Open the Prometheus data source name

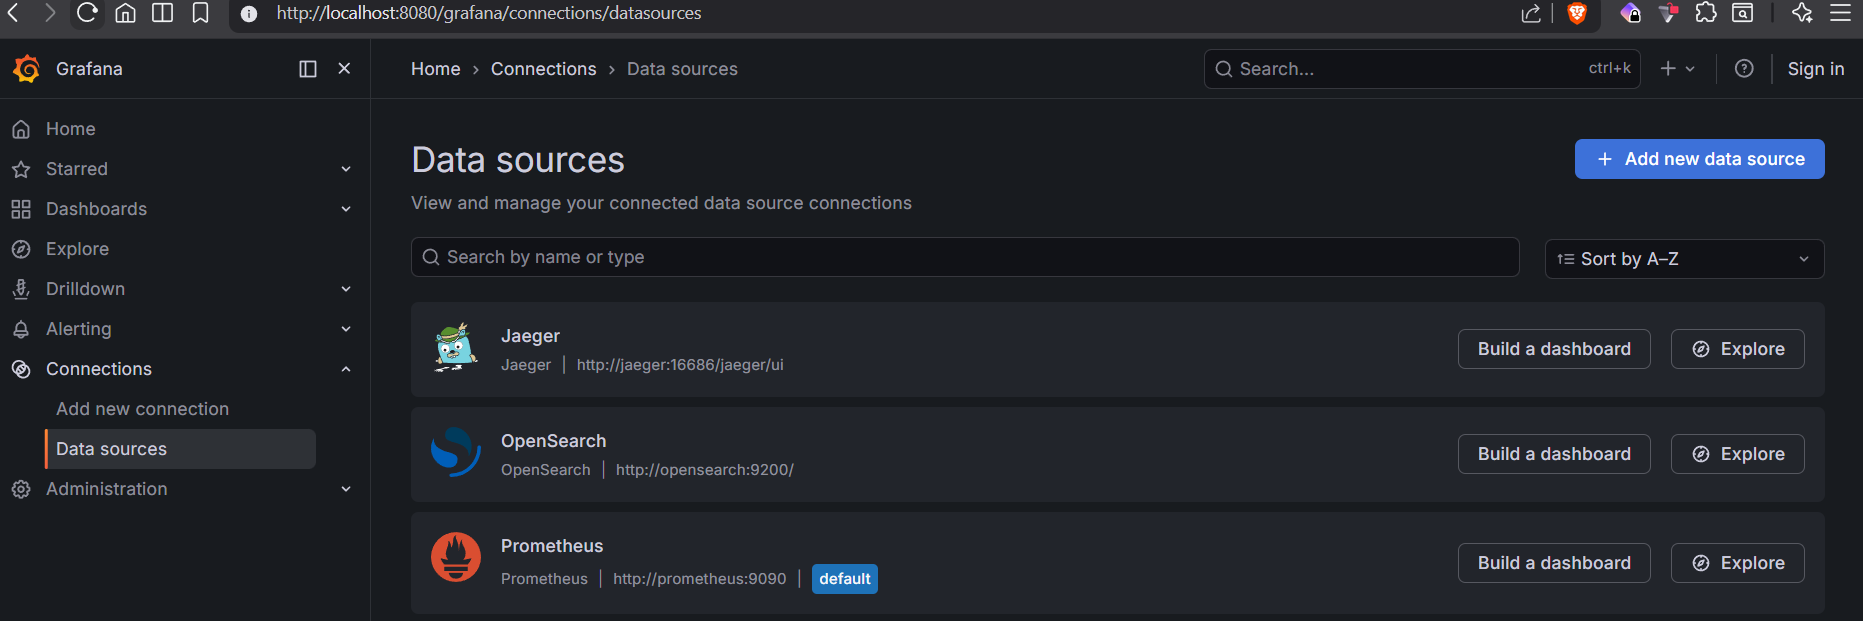pyautogui.click(x=552, y=546)
